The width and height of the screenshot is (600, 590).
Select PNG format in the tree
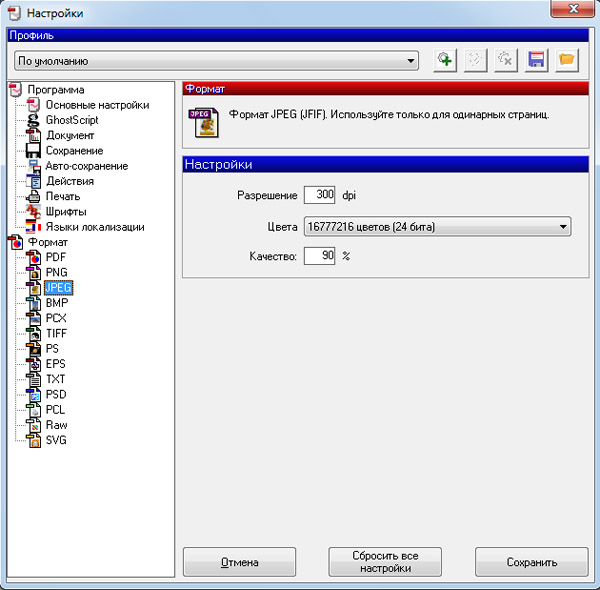point(56,272)
